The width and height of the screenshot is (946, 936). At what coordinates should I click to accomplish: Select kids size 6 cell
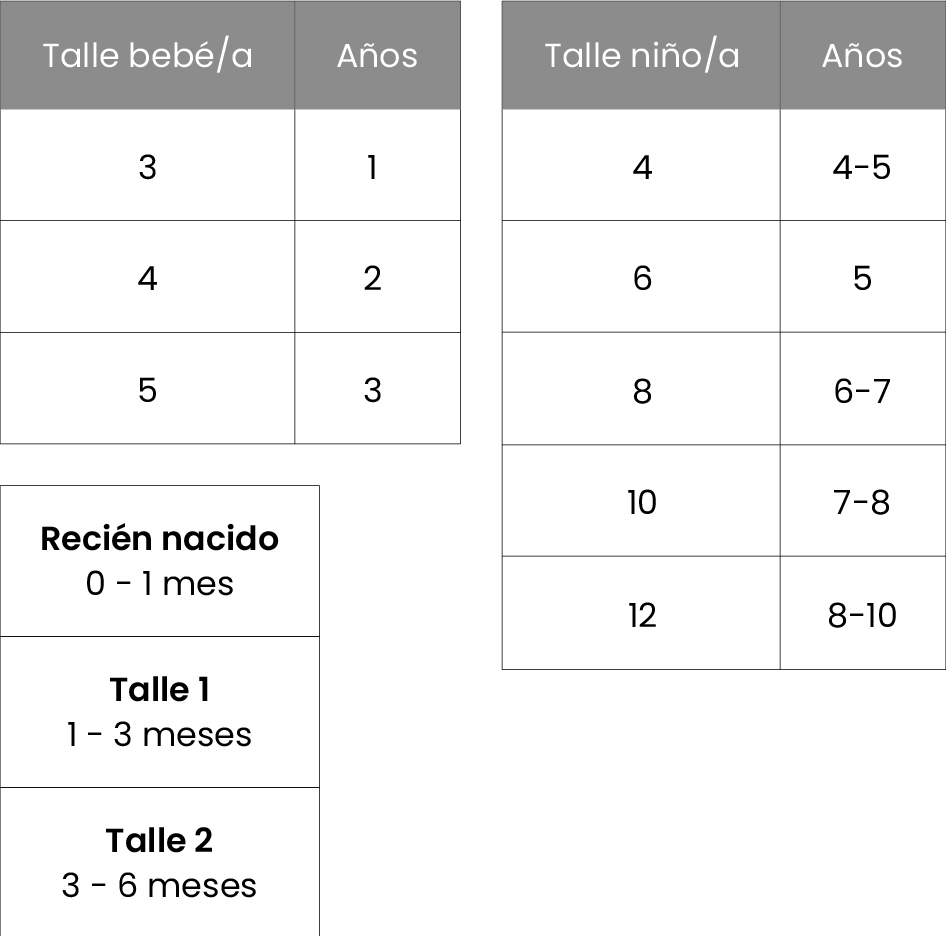pos(641,276)
